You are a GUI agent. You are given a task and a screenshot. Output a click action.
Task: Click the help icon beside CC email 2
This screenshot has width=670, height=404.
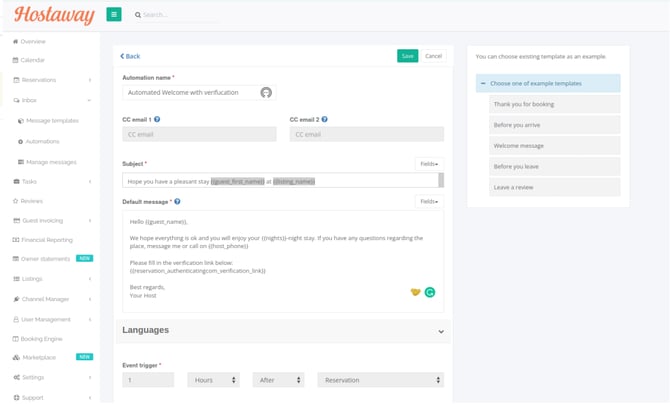tap(324, 119)
